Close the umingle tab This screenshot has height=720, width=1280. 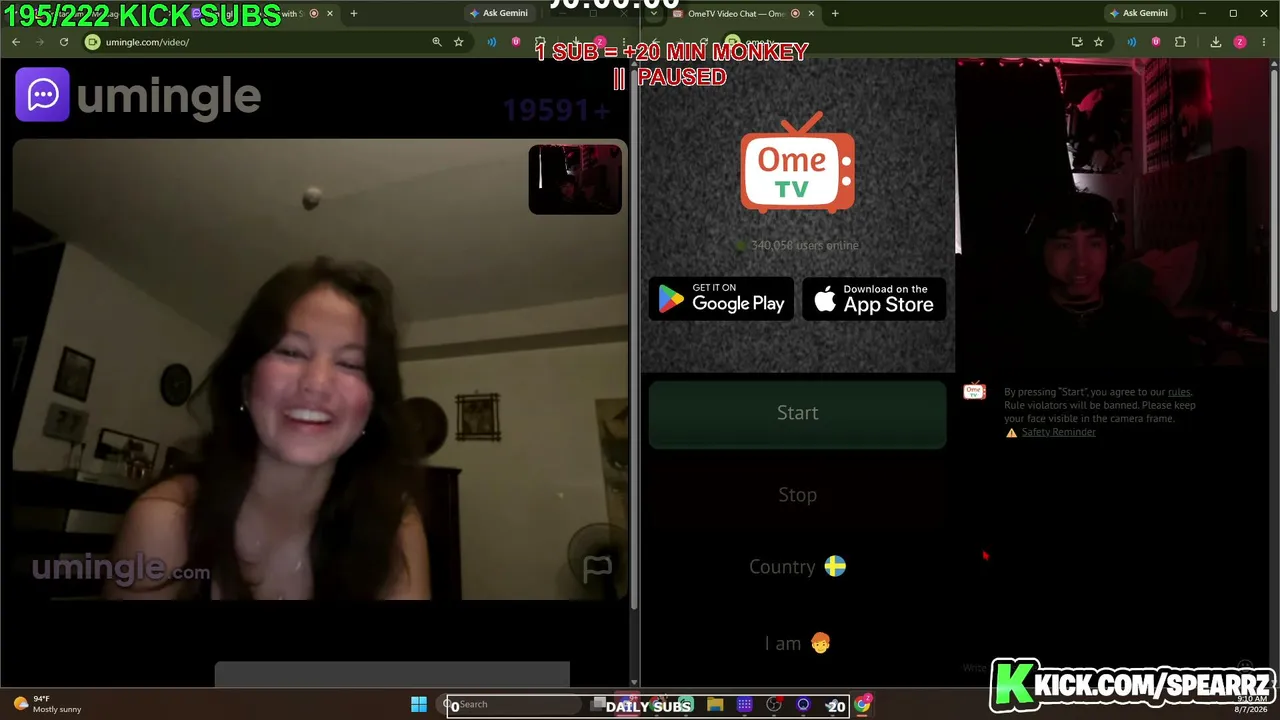click(x=330, y=14)
